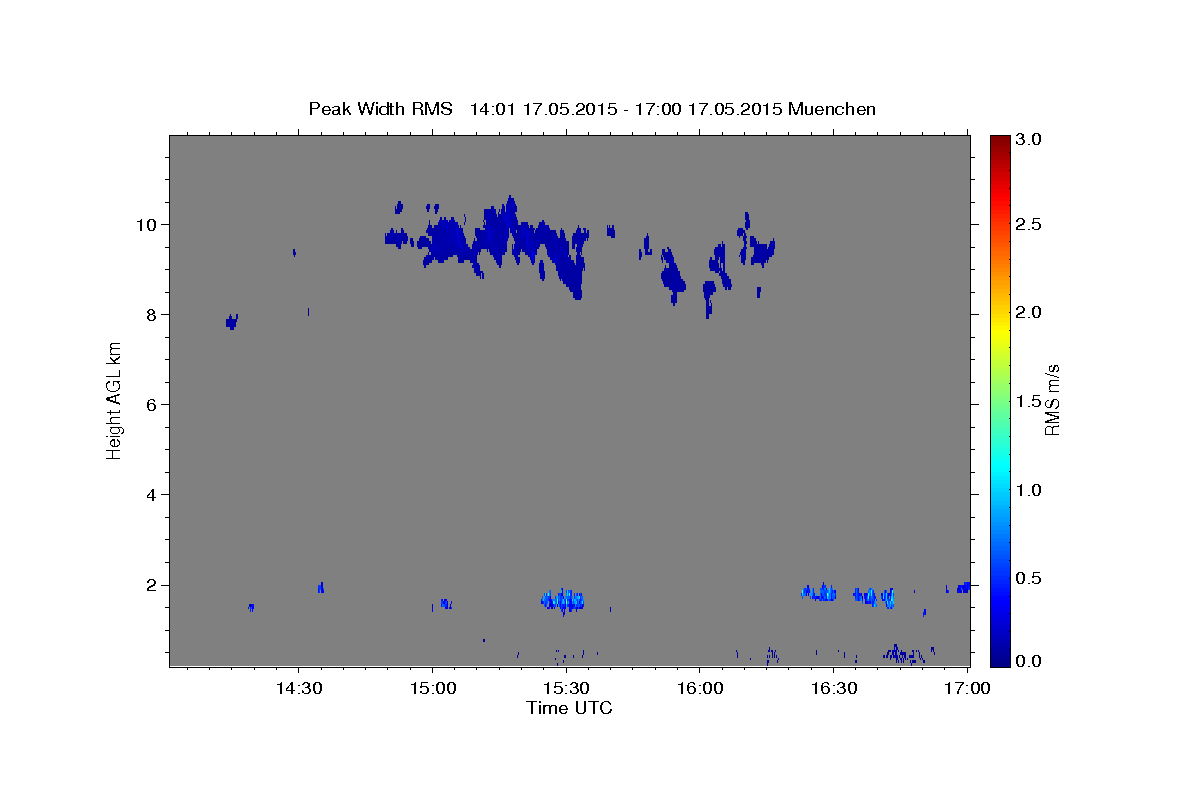
Task: Click the colorbar value 1.5
Action: coord(1029,401)
